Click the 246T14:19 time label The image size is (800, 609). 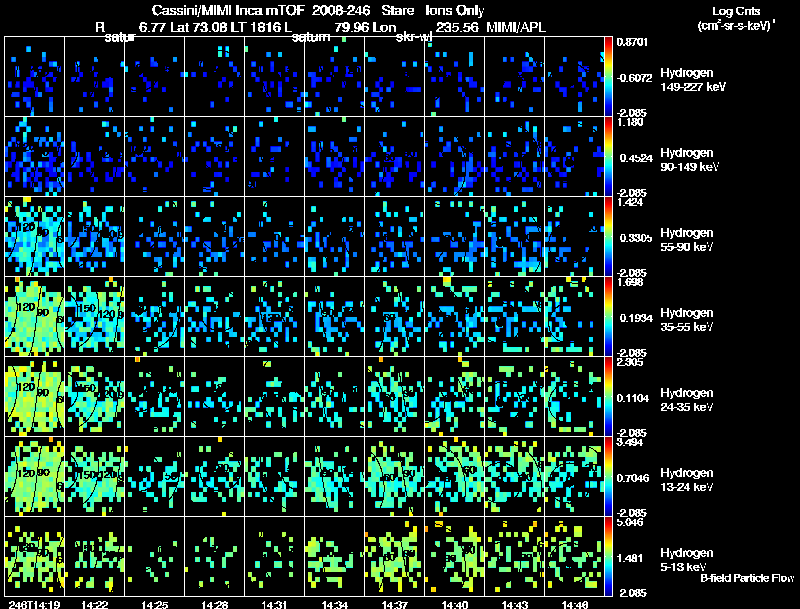coord(34,604)
